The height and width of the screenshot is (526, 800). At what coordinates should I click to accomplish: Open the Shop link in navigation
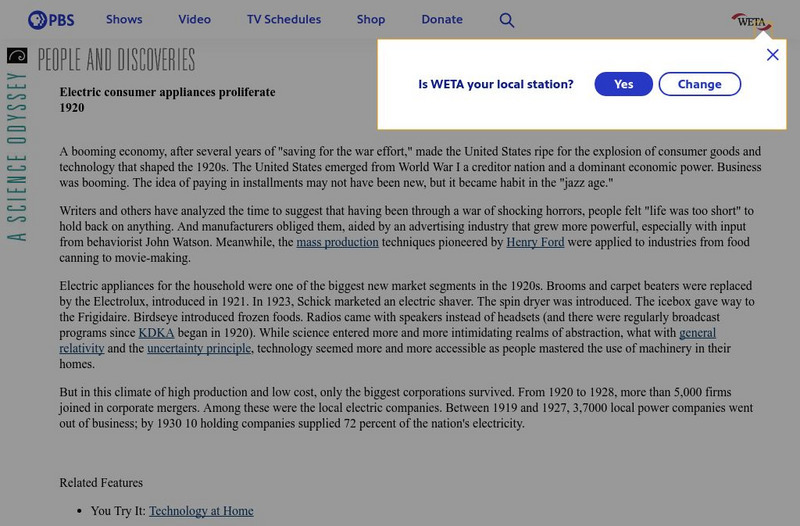coord(371,19)
